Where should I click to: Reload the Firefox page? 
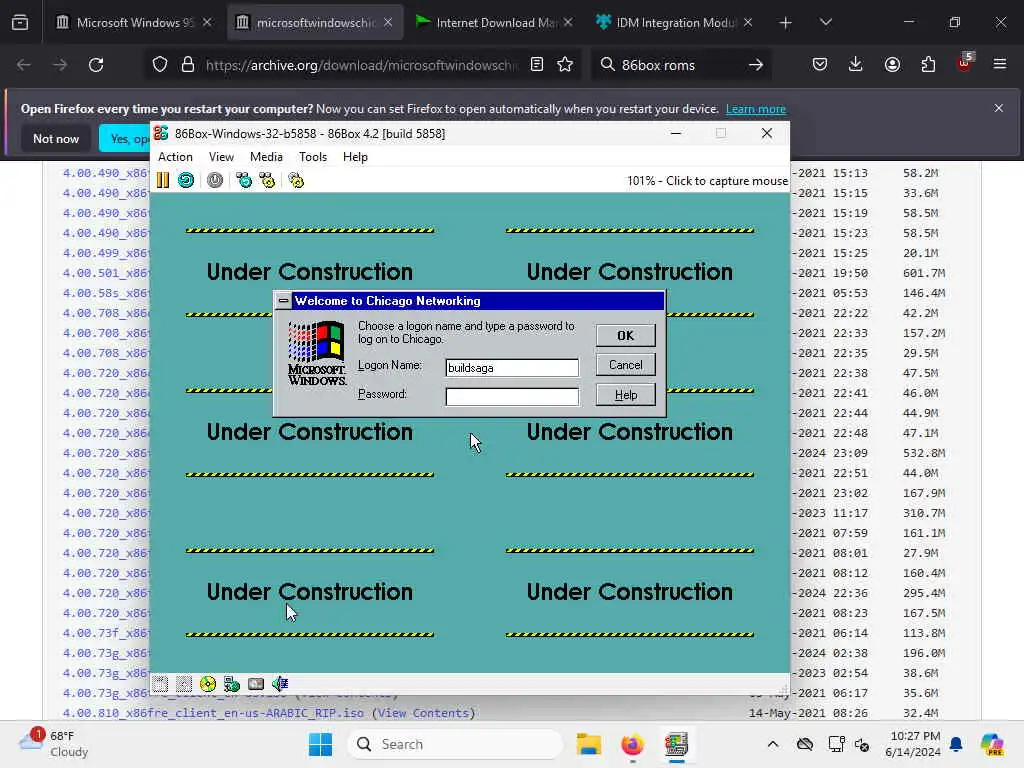coord(96,65)
